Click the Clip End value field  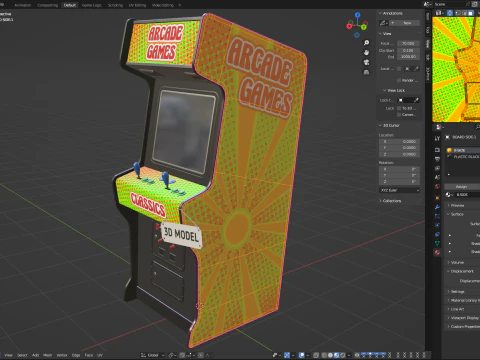(x=408, y=57)
